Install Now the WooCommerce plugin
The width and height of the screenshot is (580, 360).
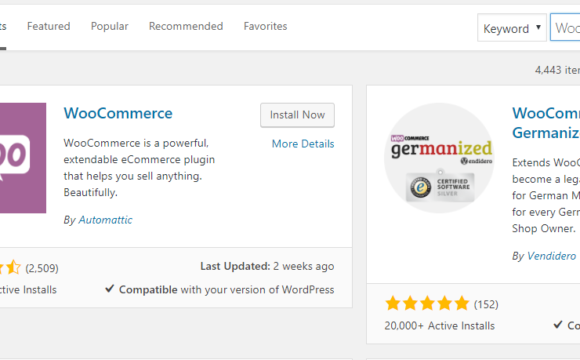click(x=297, y=115)
